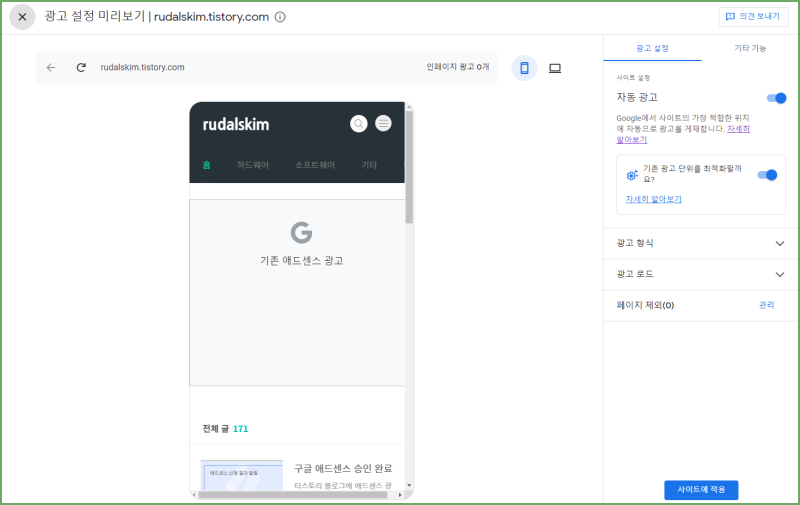Select the 홈 blog menu item
Viewport: 800px width, 505px height.
207,165
